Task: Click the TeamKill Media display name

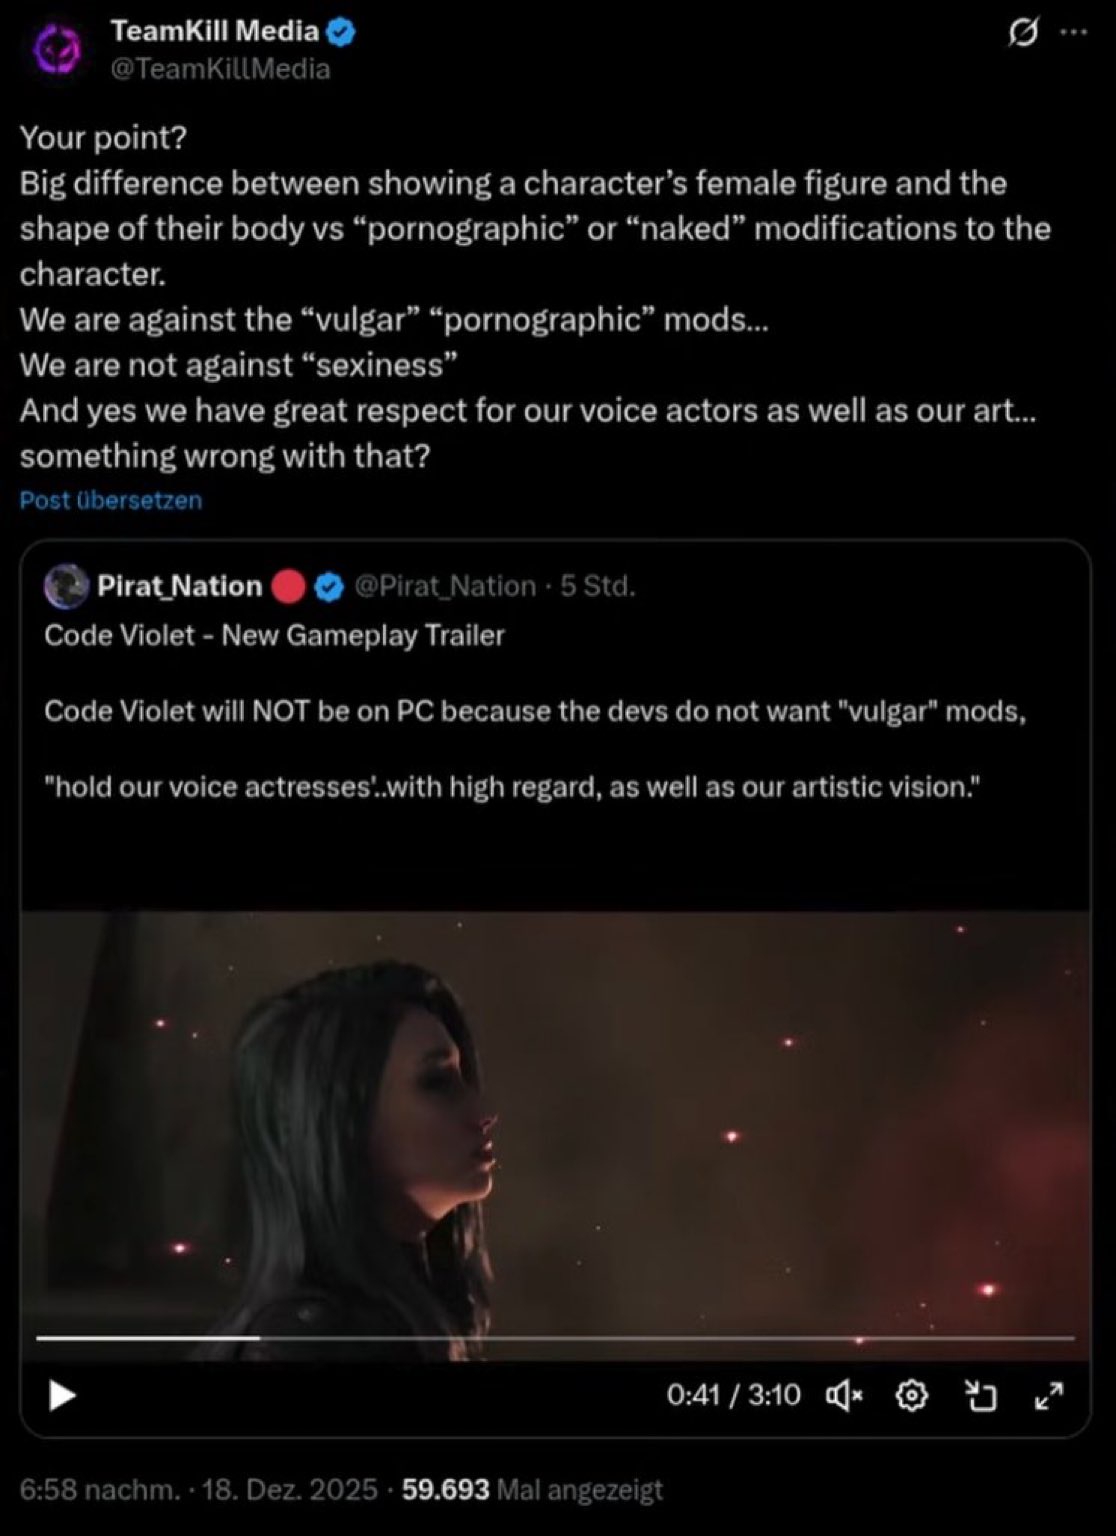Action: (x=214, y=31)
